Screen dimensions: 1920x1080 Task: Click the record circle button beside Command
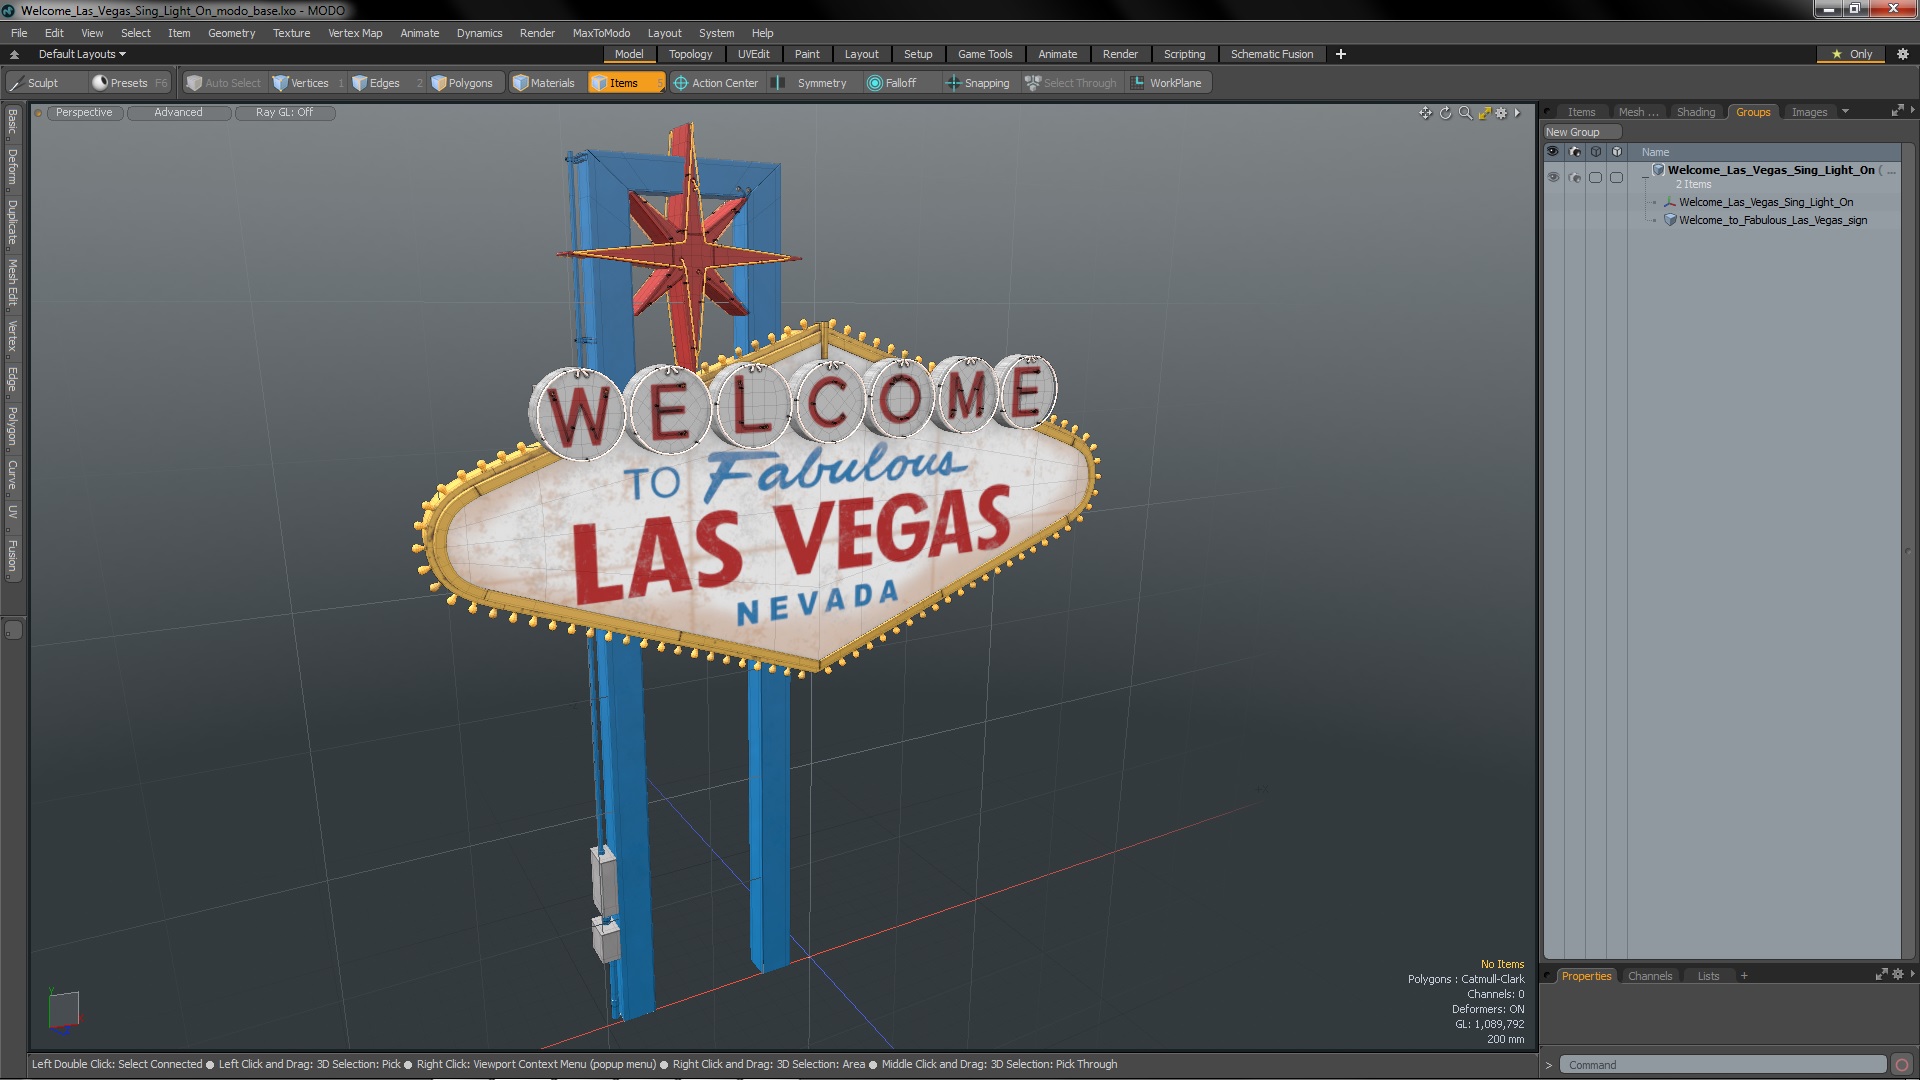click(x=1902, y=1065)
